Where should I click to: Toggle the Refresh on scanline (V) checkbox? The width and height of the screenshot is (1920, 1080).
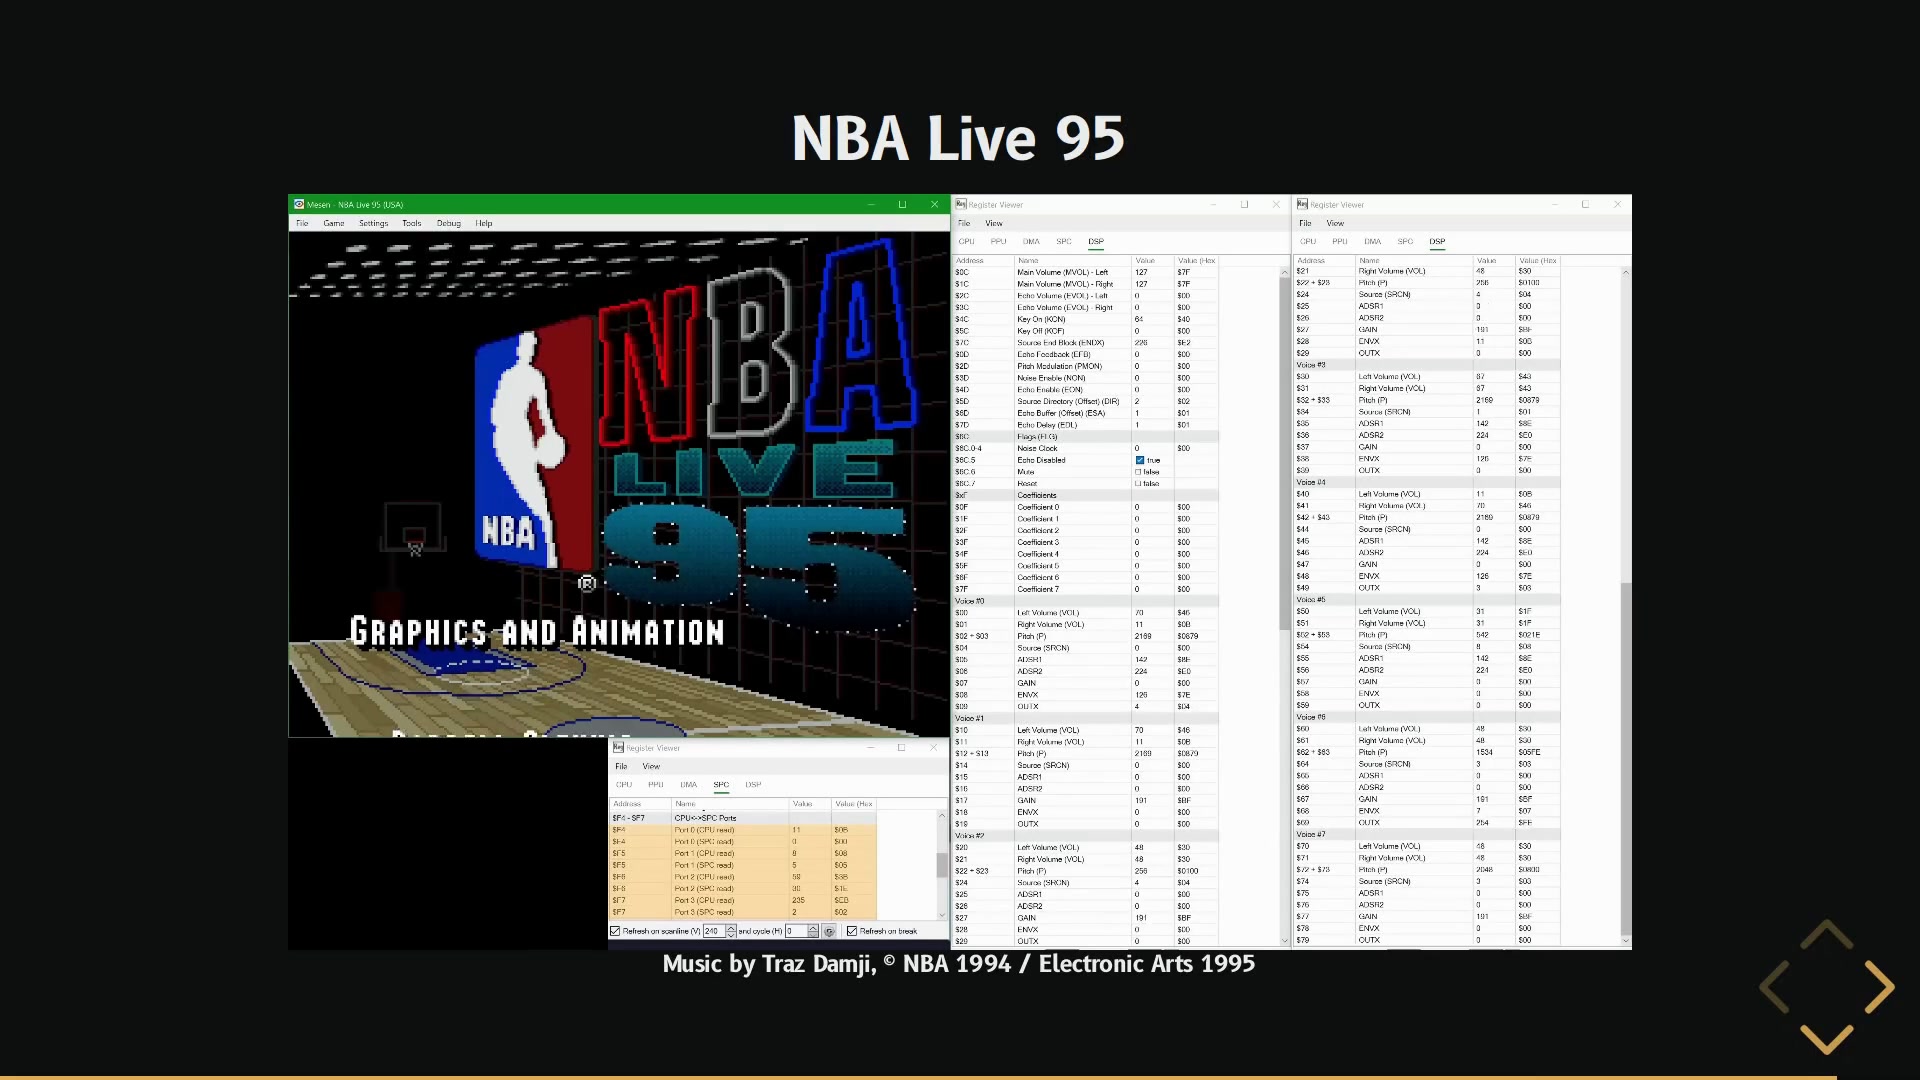615,931
